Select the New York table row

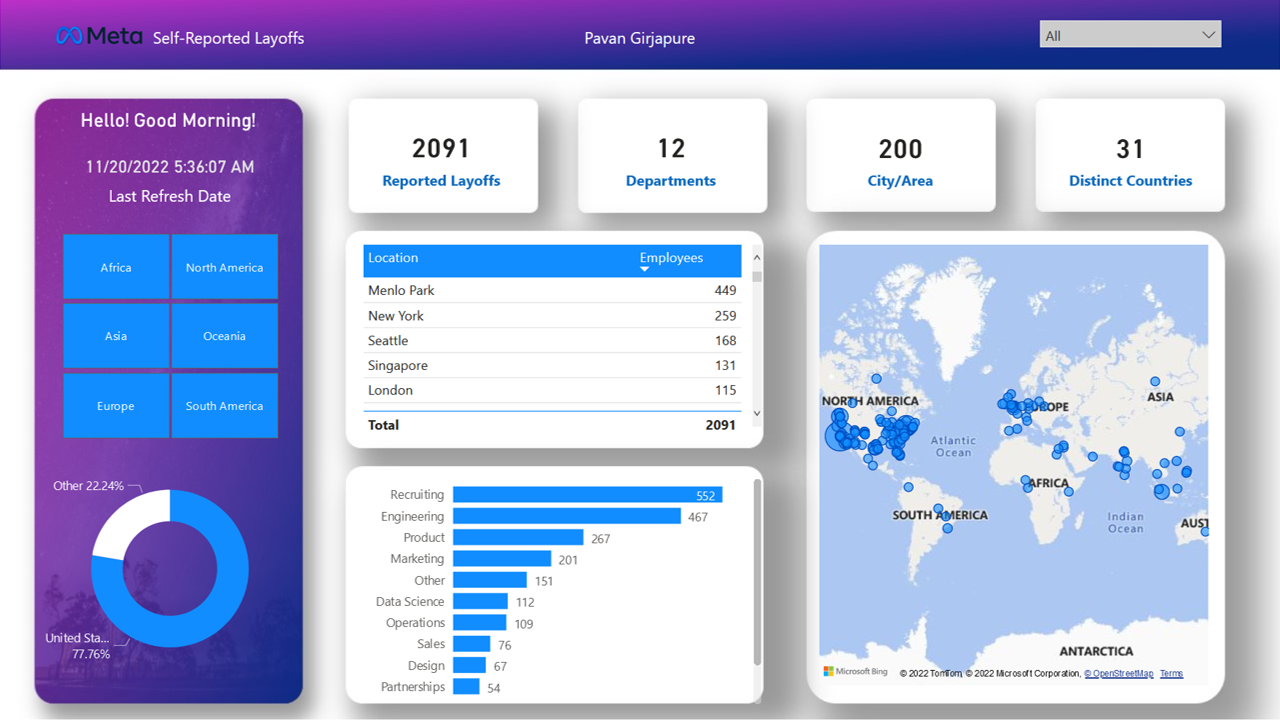[x=552, y=315]
